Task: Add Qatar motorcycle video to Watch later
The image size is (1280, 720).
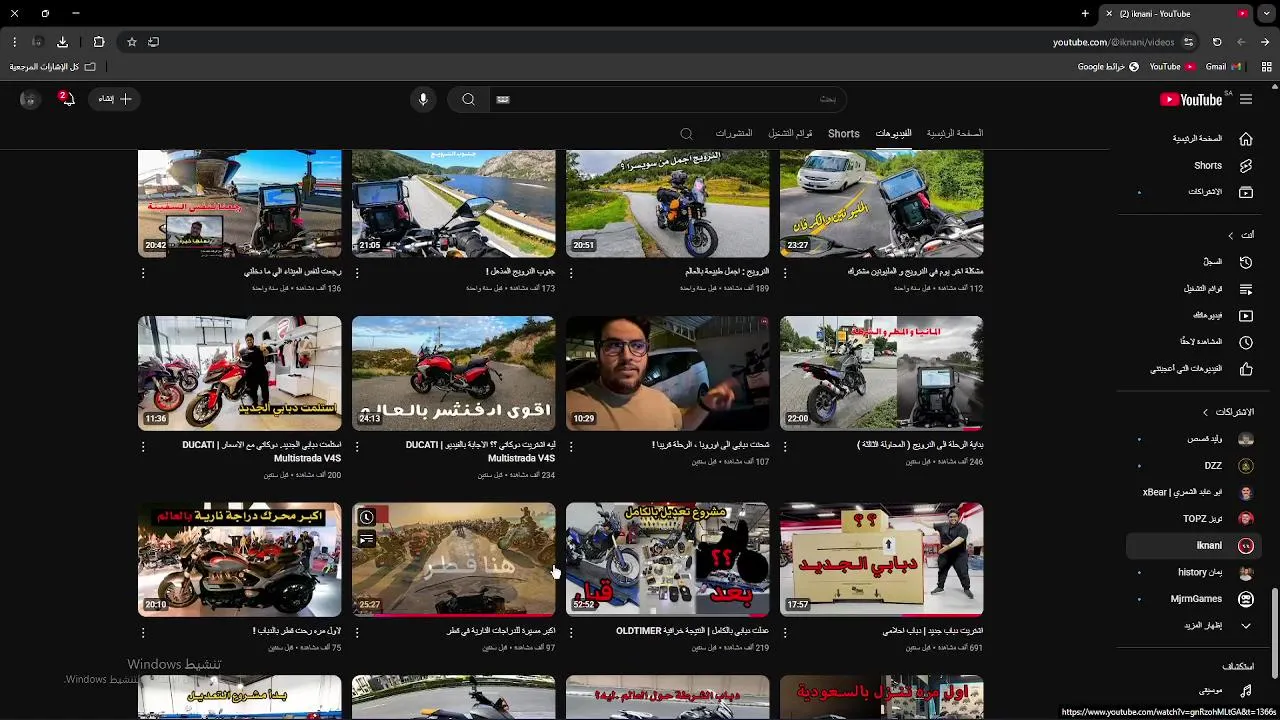Action: [367, 517]
